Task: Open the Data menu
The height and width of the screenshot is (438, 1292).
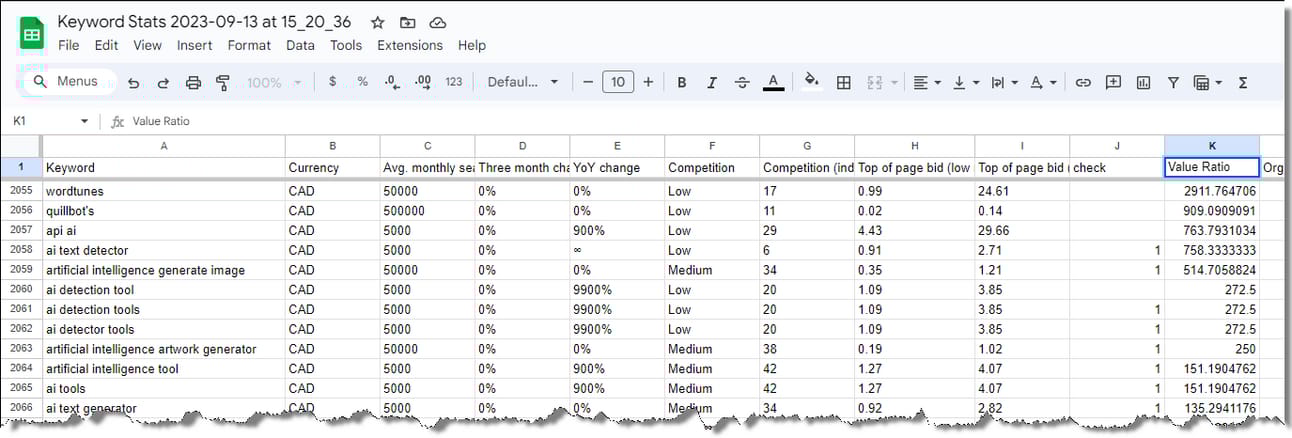Action: (300, 45)
